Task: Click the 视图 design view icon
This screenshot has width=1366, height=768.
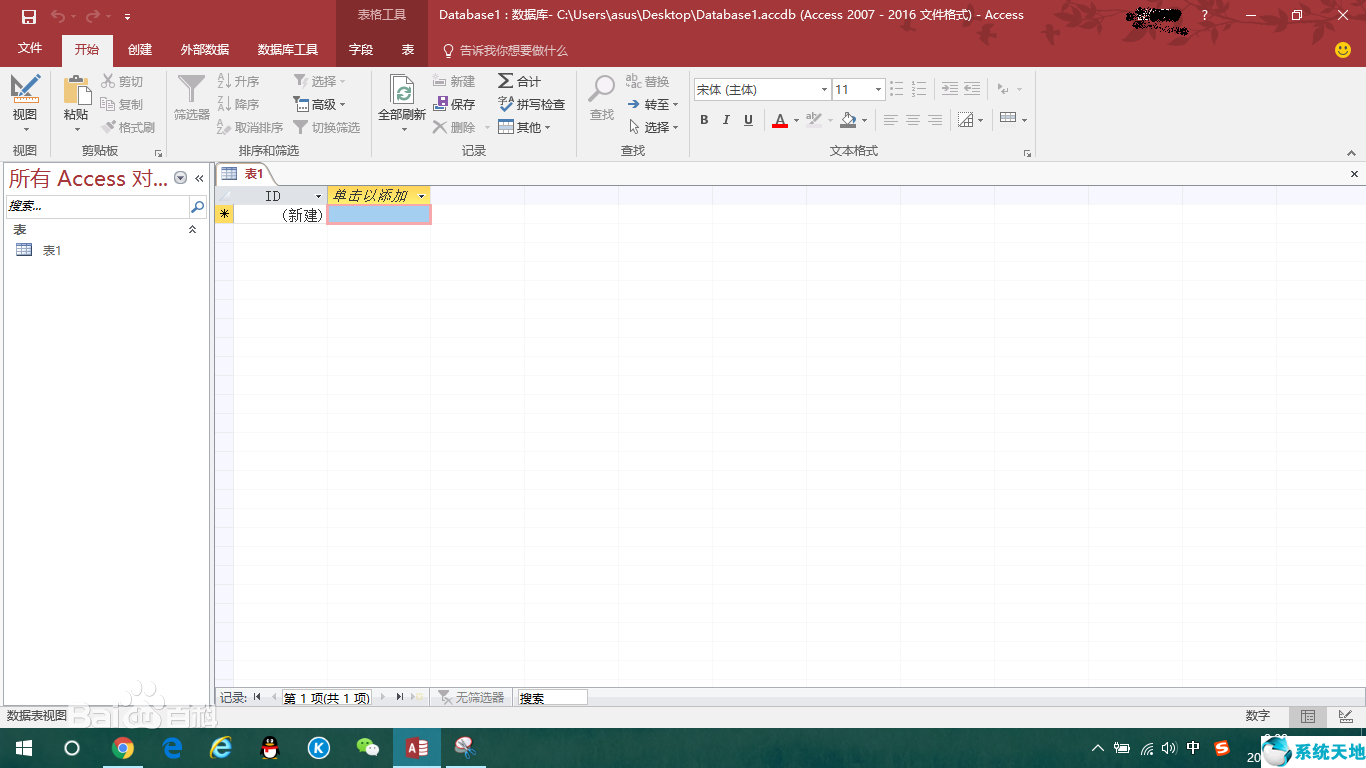Action: [25, 89]
